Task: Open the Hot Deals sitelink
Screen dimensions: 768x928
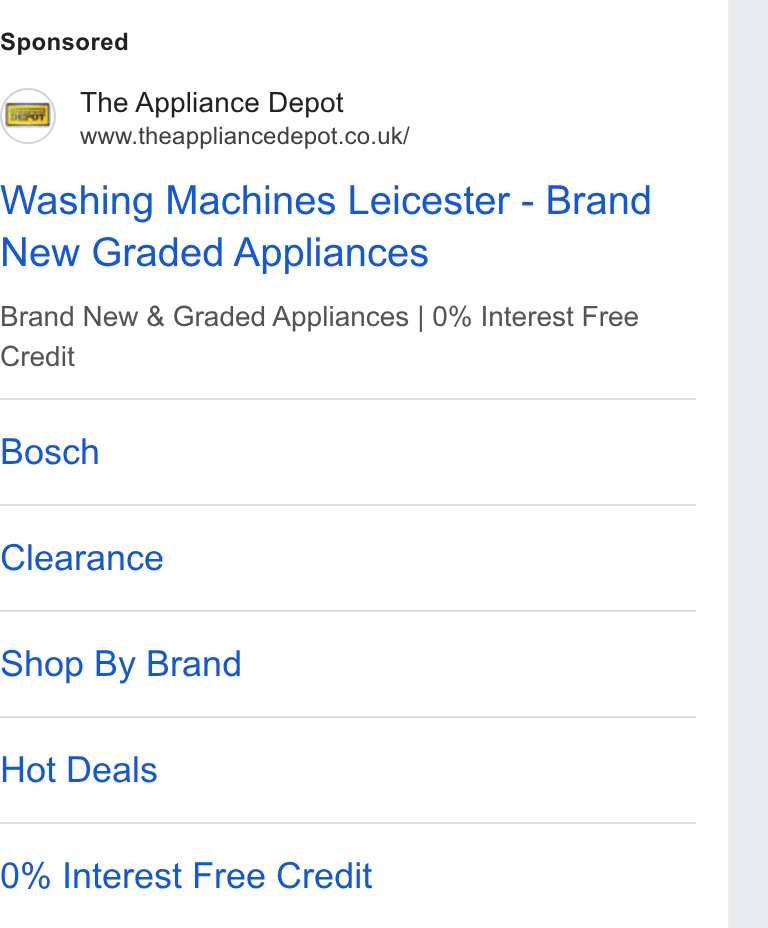Action: pyautogui.click(x=79, y=770)
